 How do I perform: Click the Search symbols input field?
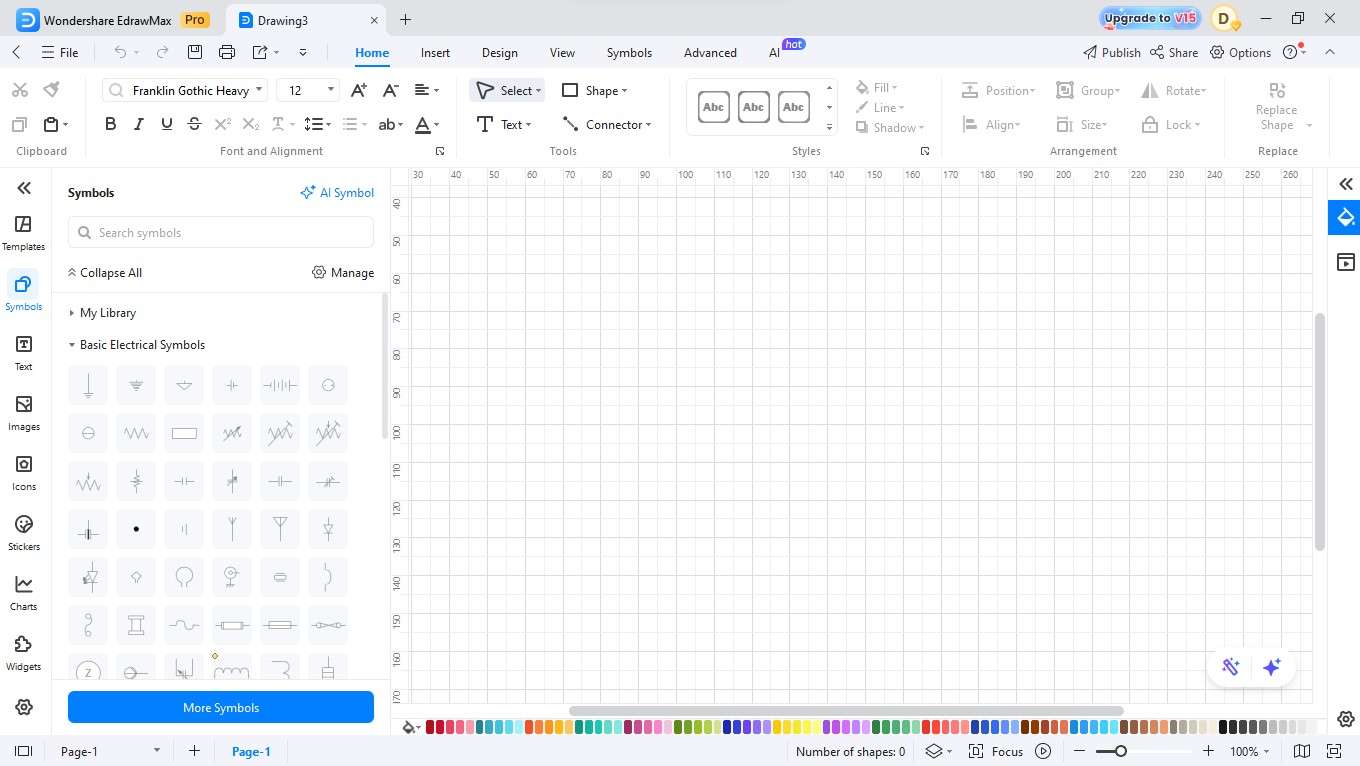(x=221, y=232)
